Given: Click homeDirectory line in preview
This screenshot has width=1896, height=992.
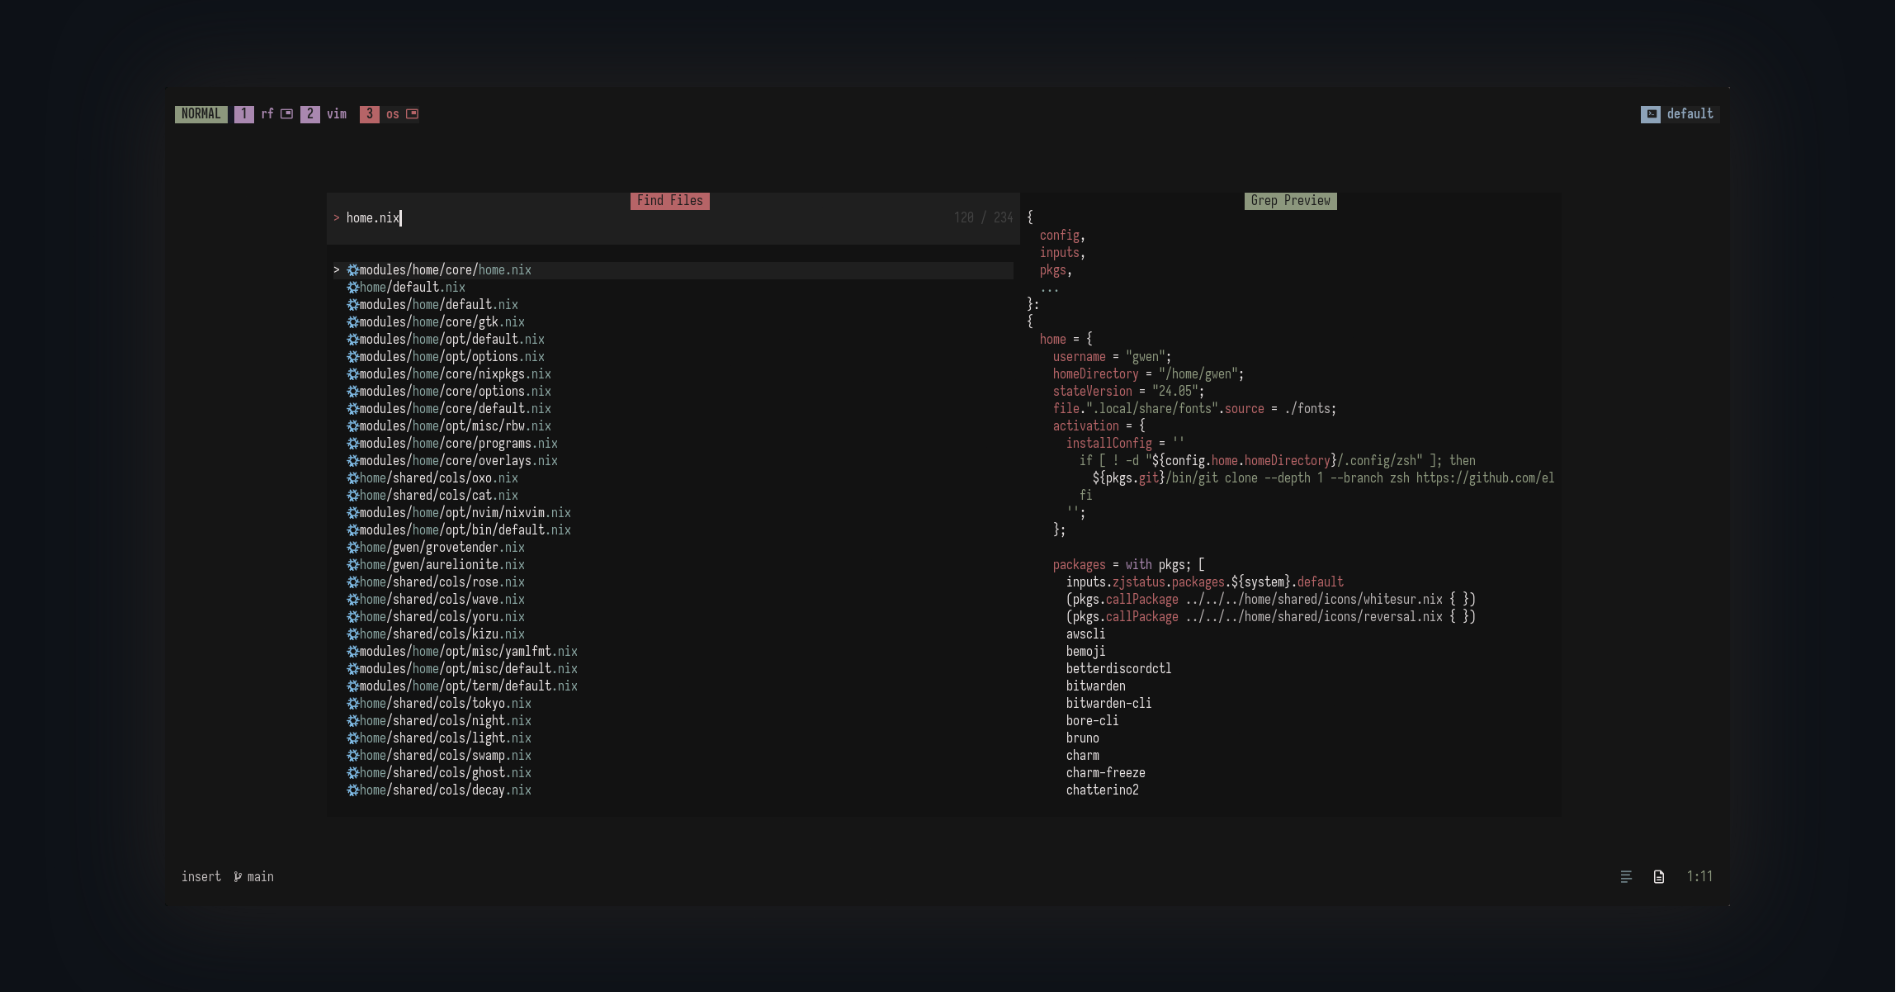Looking at the screenshot, I should (x=1148, y=374).
